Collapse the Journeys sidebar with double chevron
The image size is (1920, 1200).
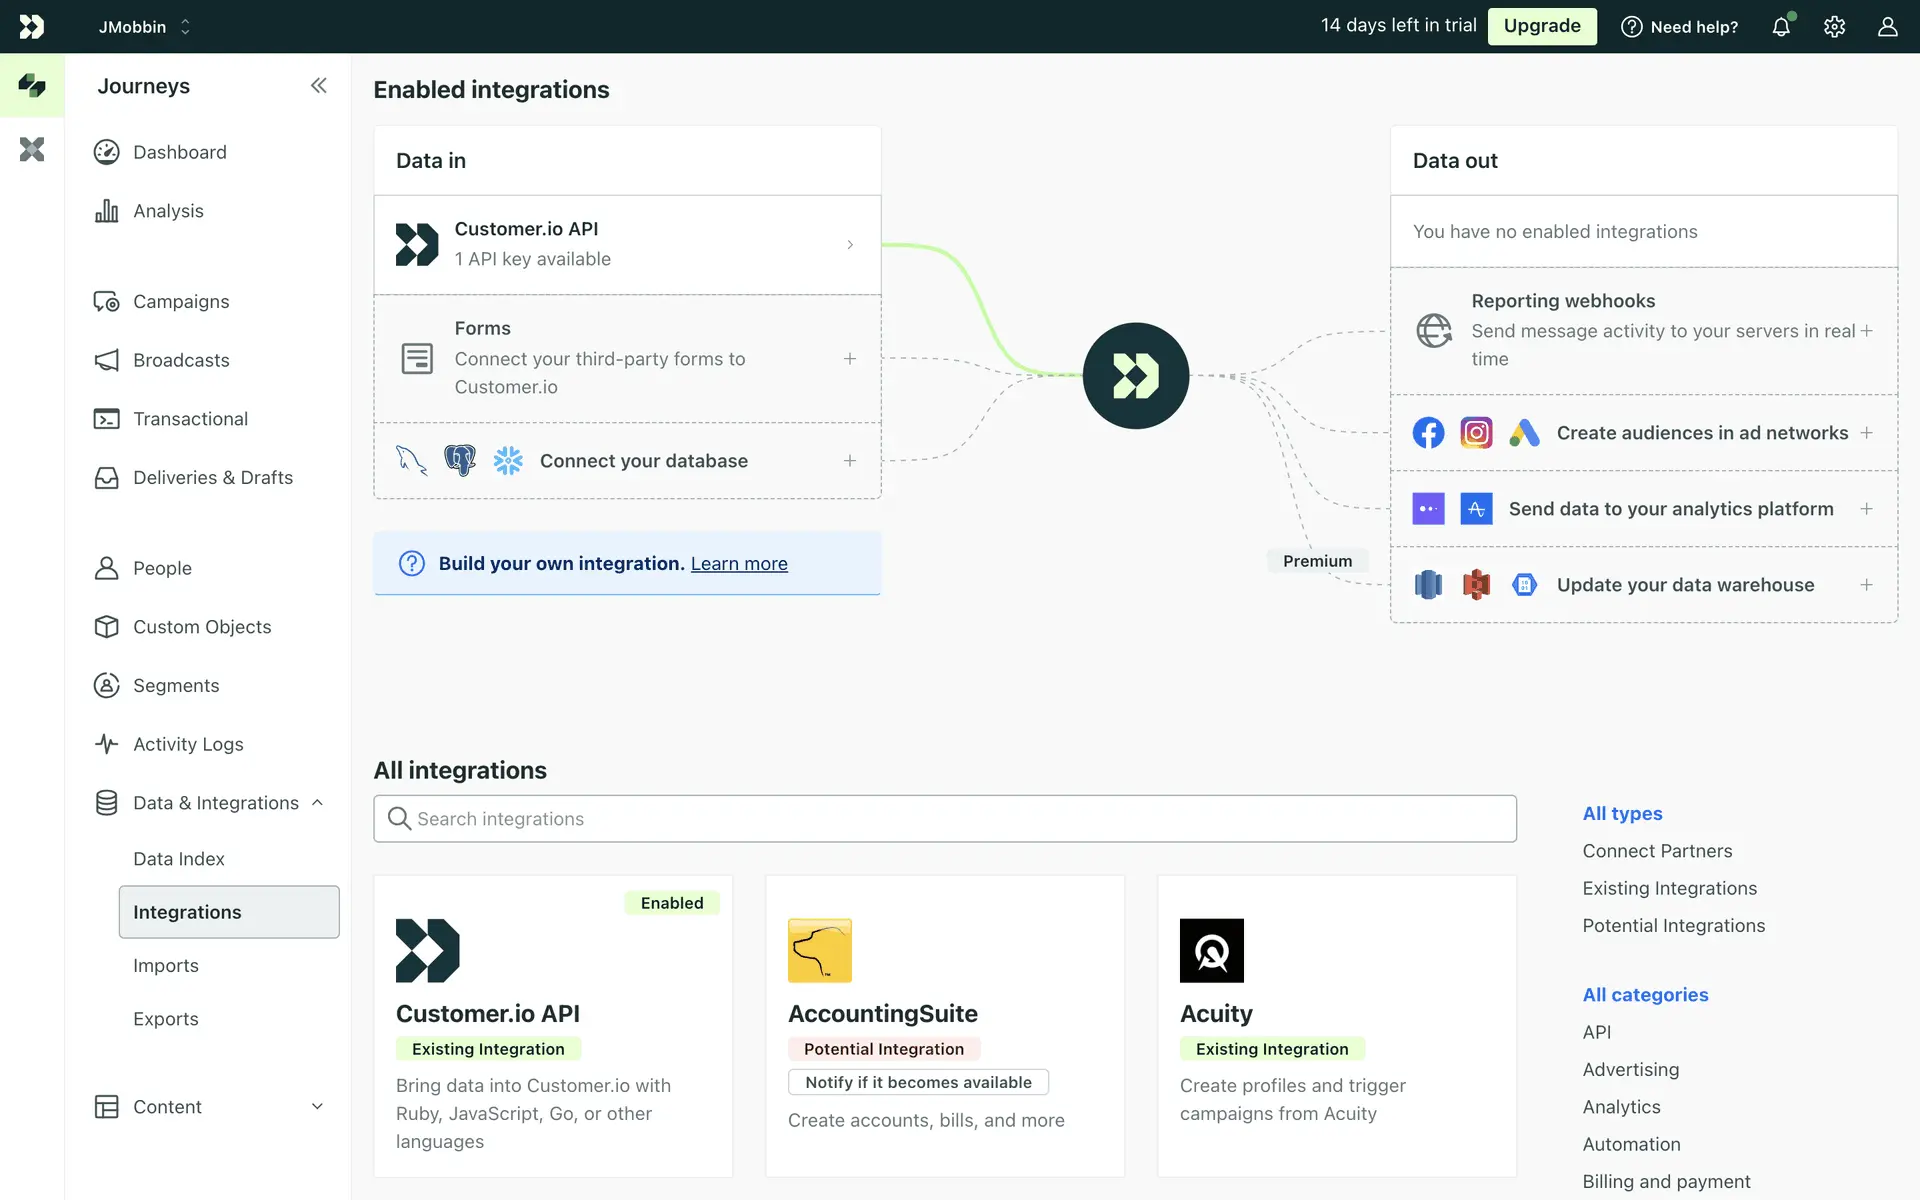(318, 86)
